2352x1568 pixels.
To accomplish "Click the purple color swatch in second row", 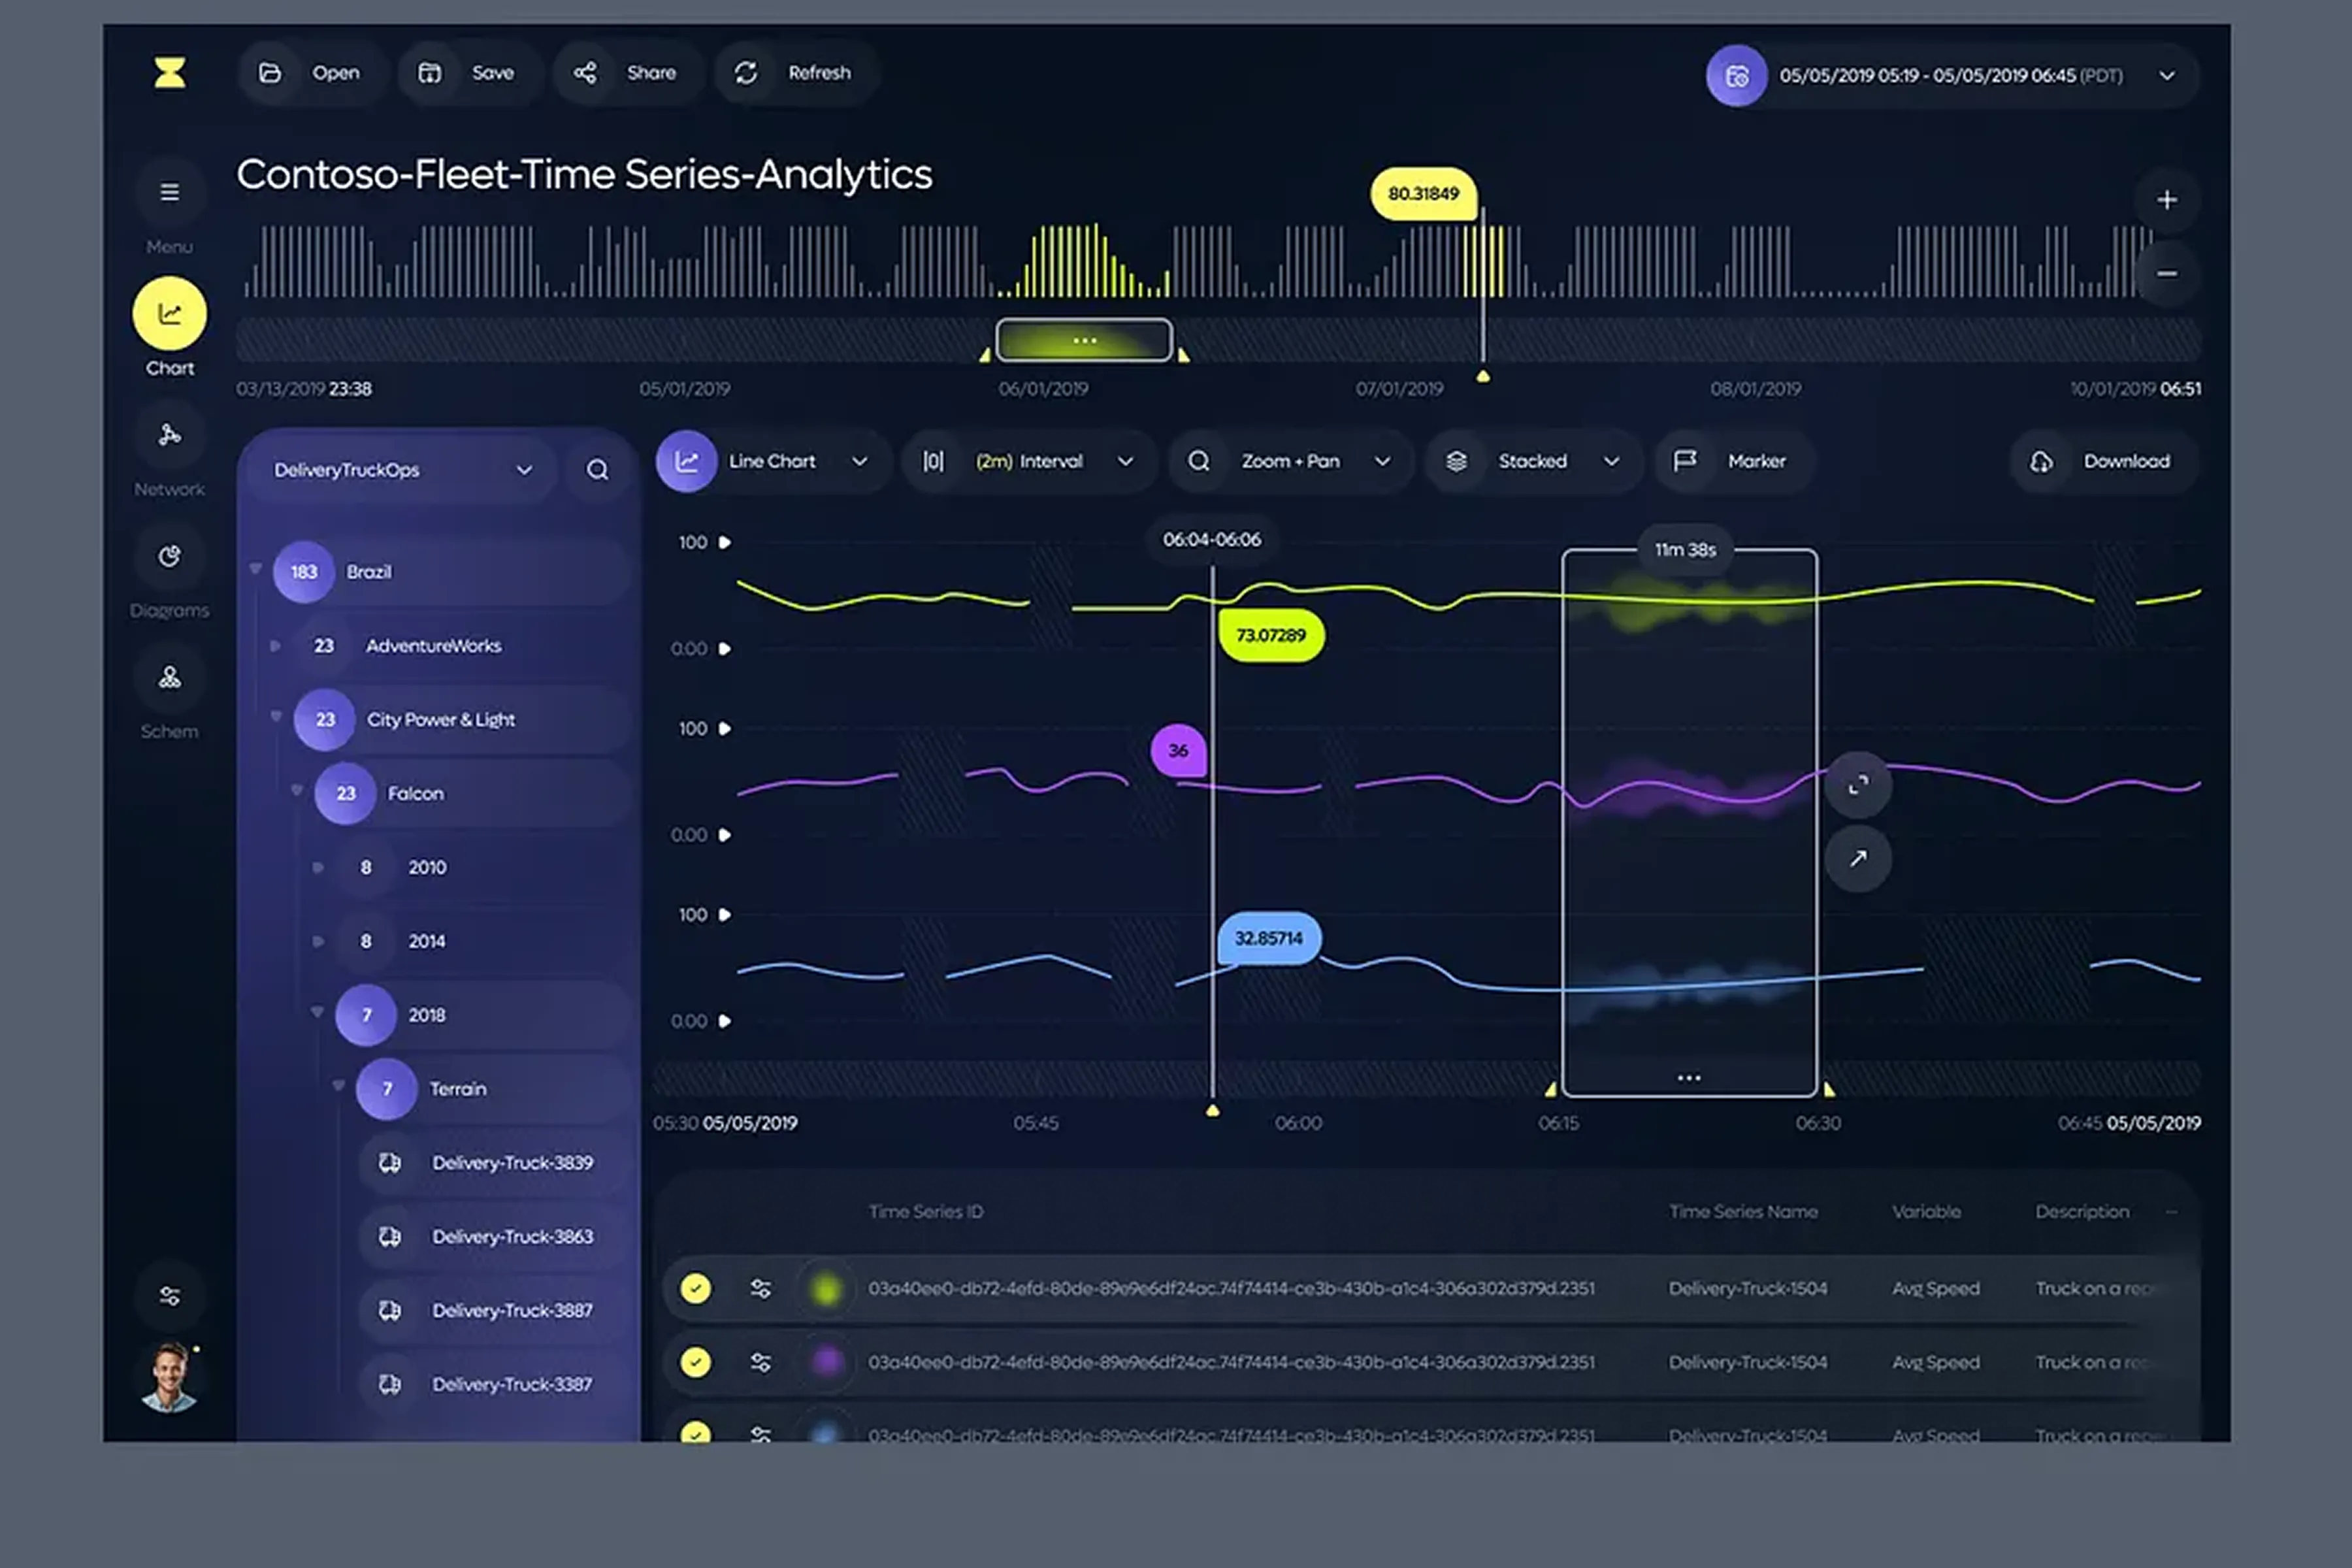I will click(827, 1362).
